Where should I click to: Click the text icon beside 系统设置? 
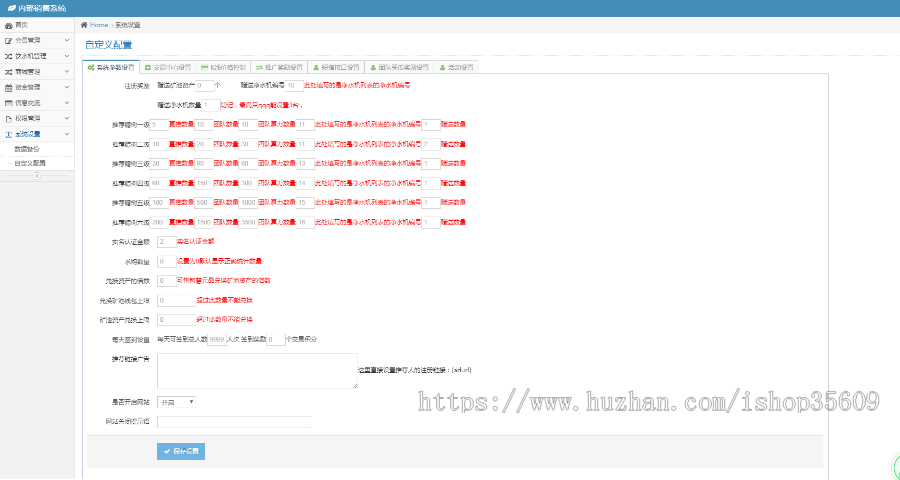(x=8, y=134)
